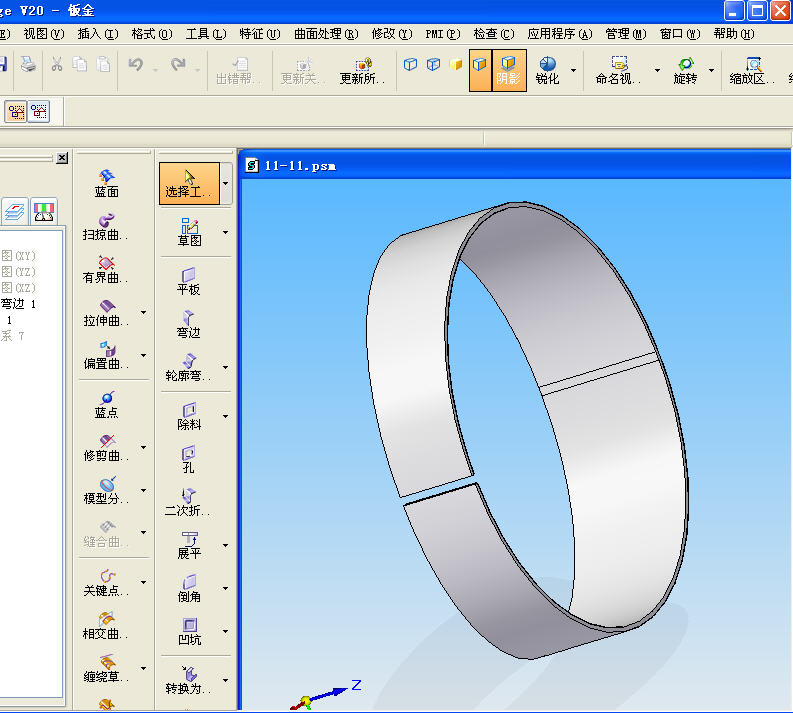Click the 展平 unbend tool
793x713 pixels.
coord(189,545)
